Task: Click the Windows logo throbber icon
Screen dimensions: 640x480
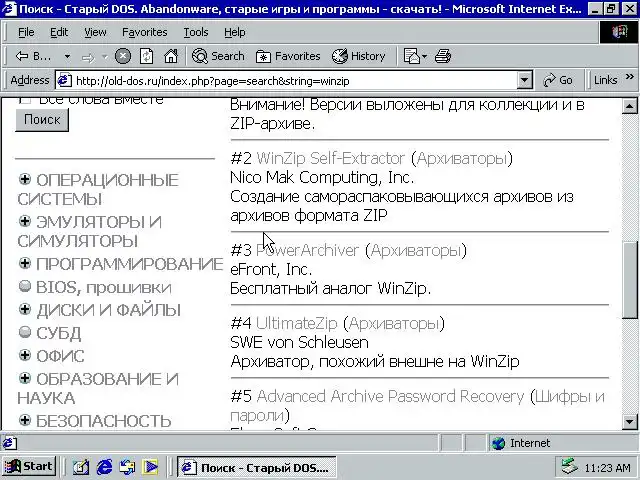Action: (619, 32)
